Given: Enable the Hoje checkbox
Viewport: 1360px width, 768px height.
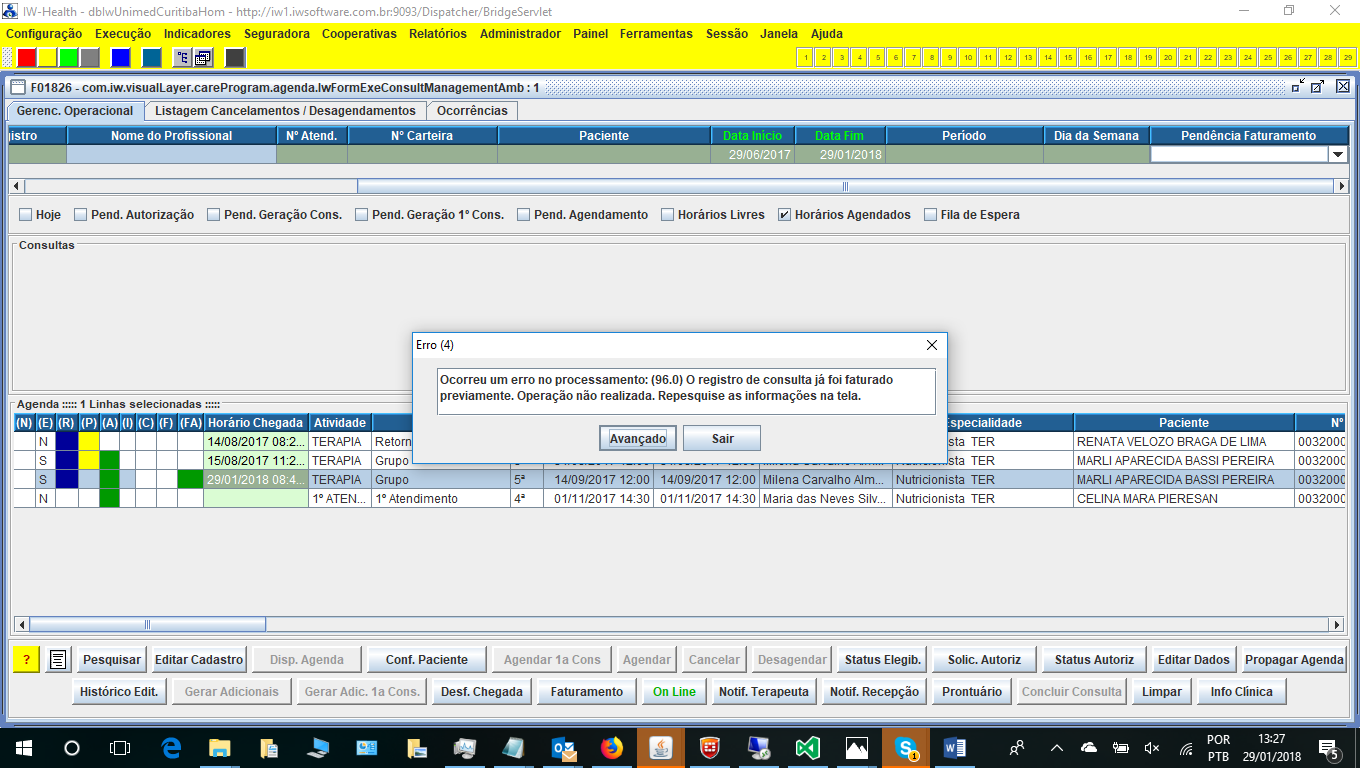Looking at the screenshot, I should (x=26, y=215).
